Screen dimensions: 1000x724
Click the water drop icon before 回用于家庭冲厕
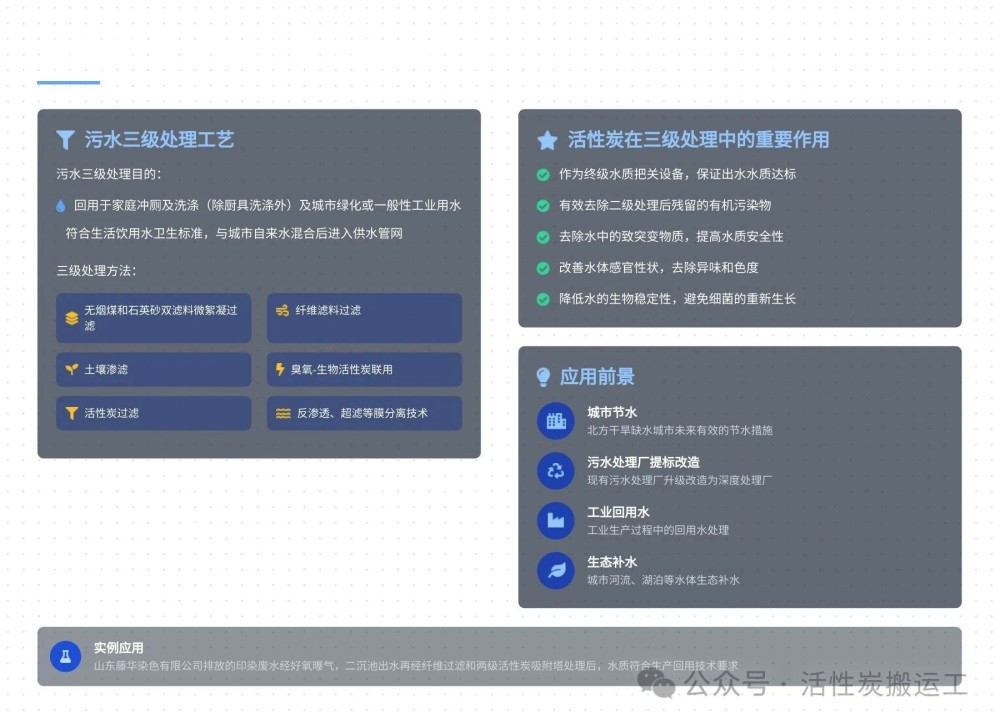click(x=61, y=206)
